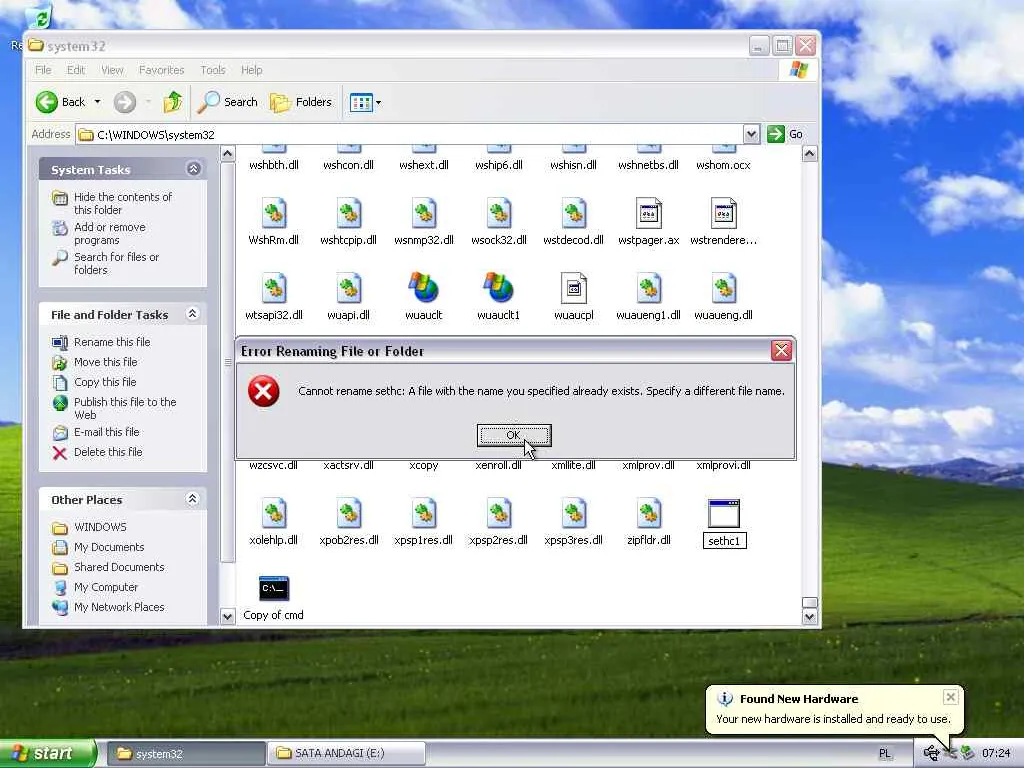Open the File menu
1024x768 pixels.
43,70
